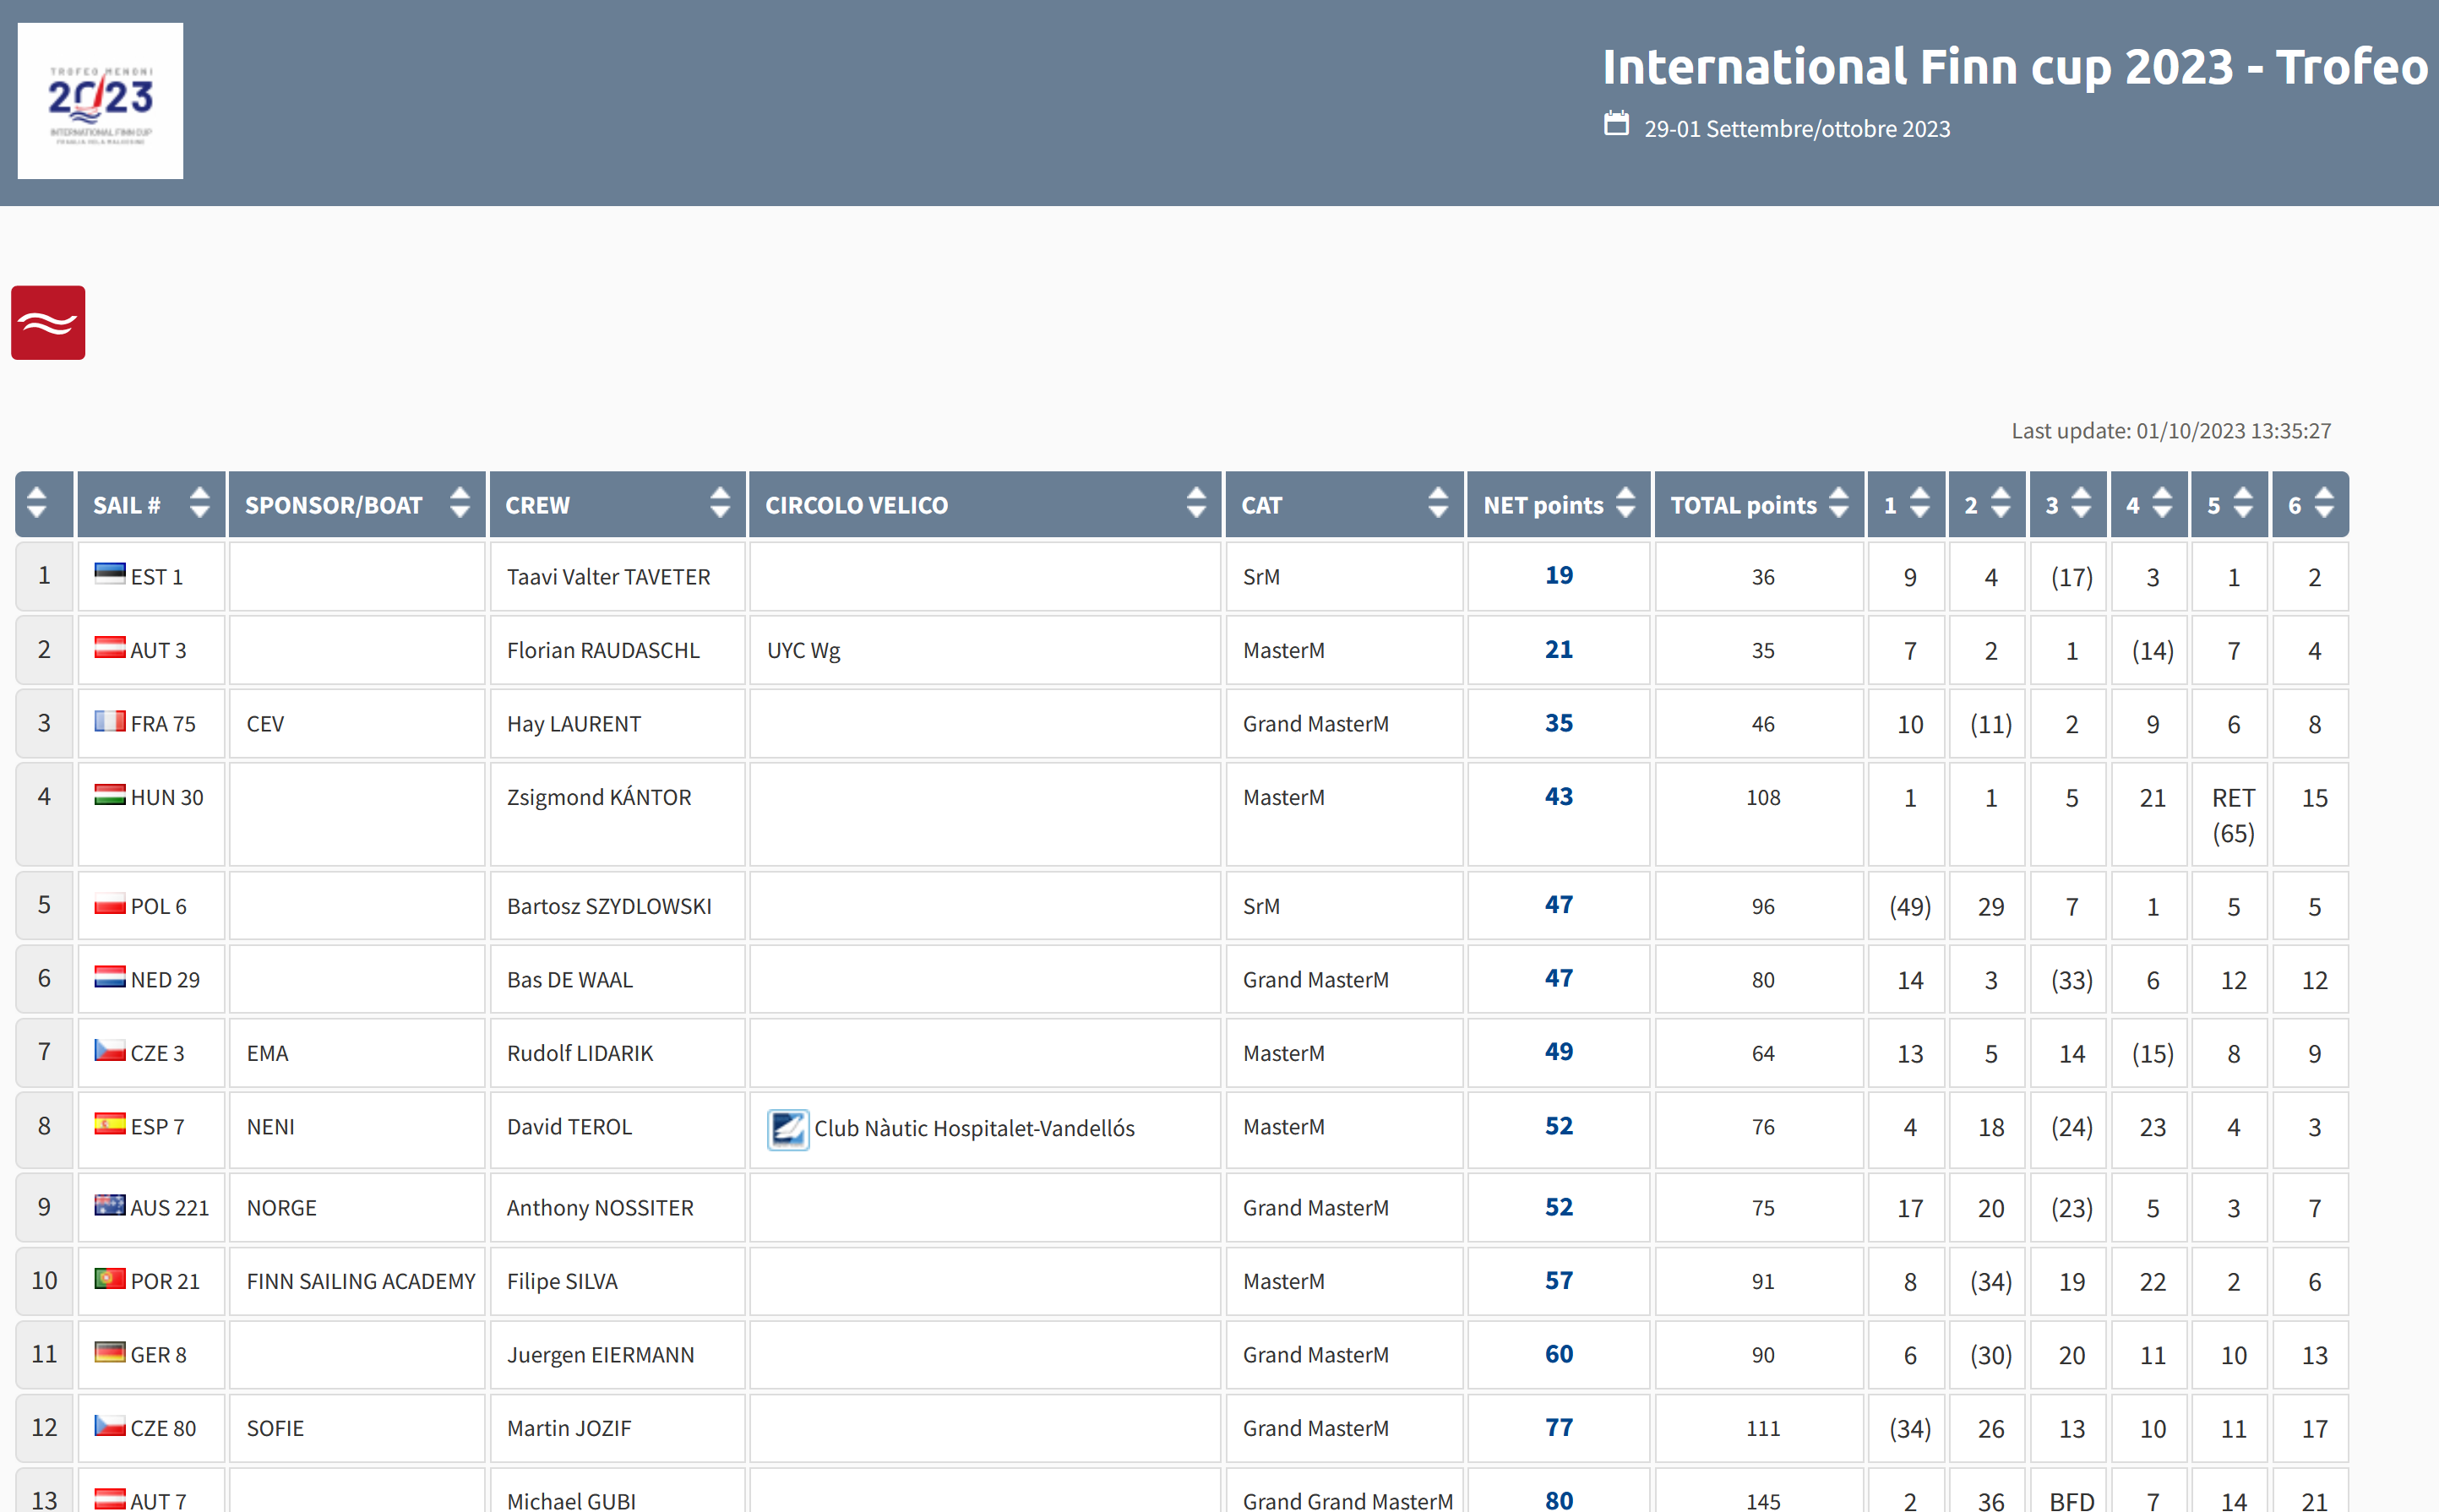Click total points 108 cell
The width and height of the screenshot is (2439, 1512).
(1759, 815)
